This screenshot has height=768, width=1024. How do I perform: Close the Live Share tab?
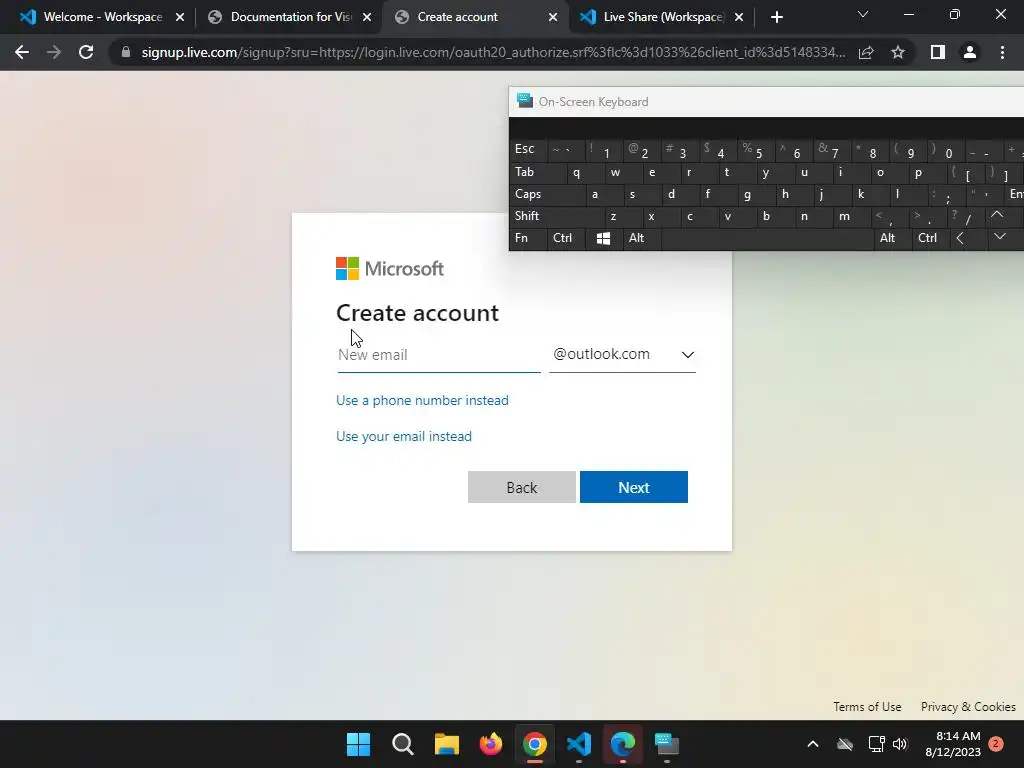click(x=739, y=17)
